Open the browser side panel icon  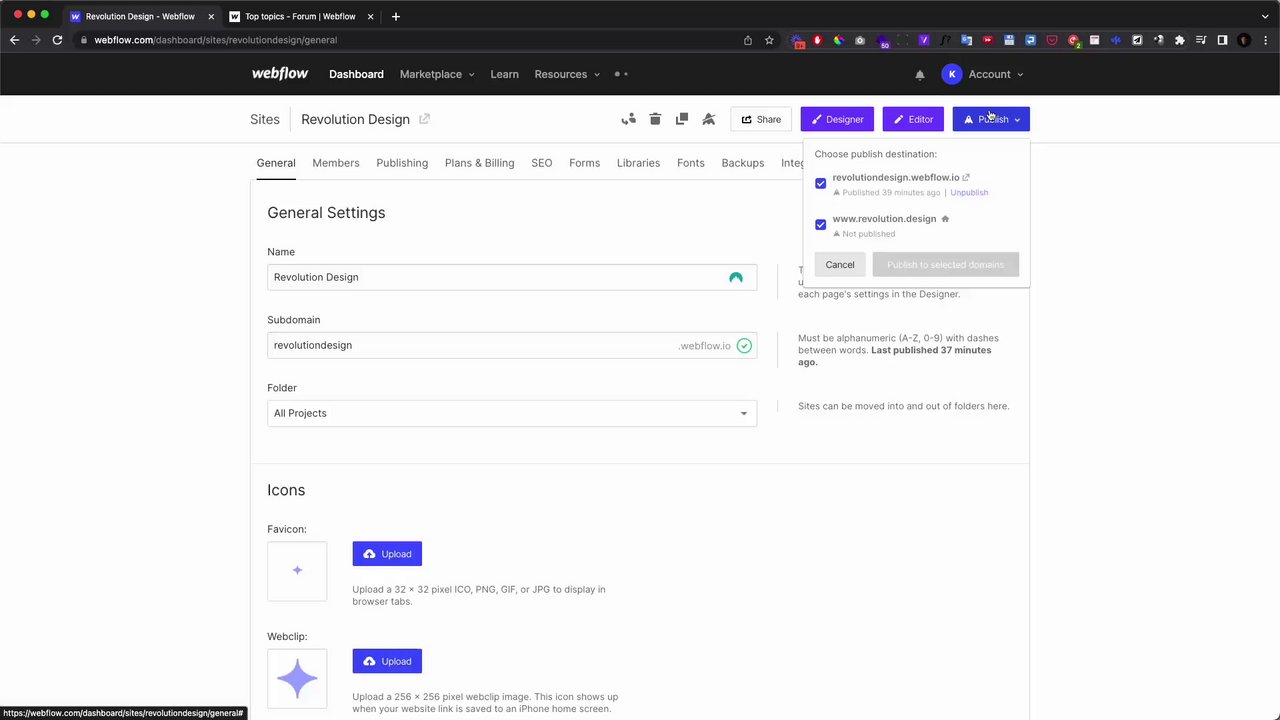pos(1222,40)
